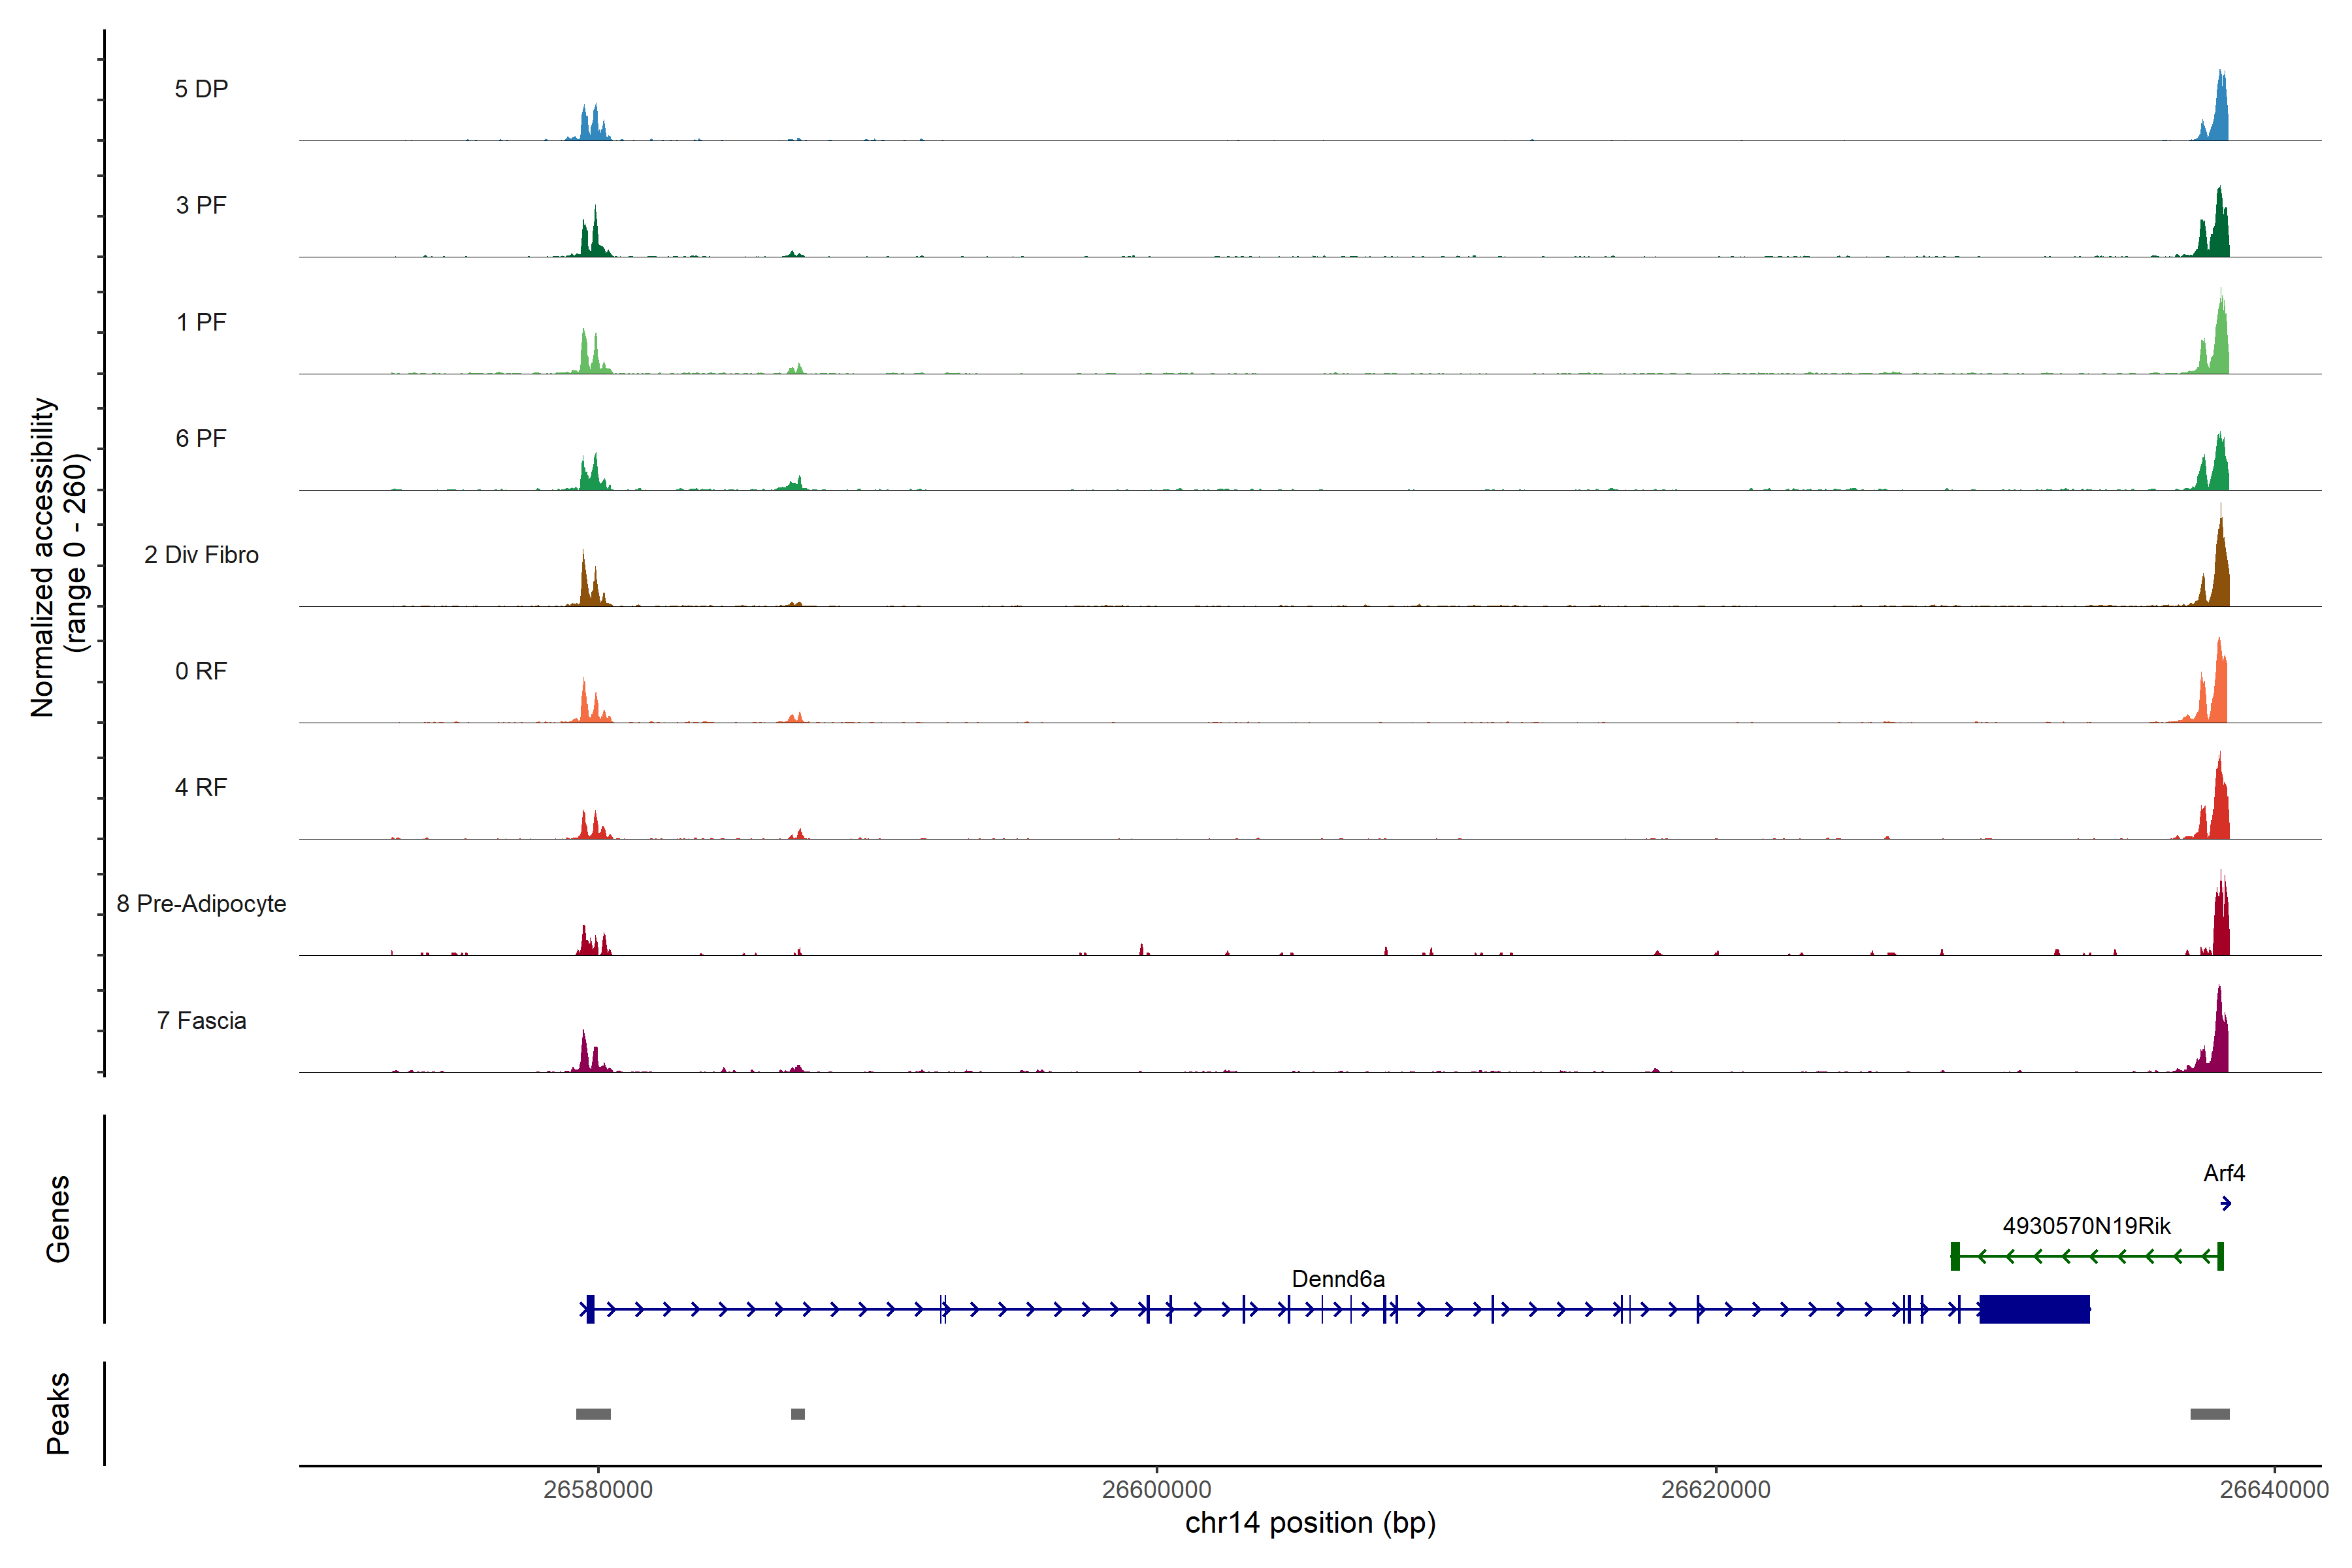Click the Dennd6a gene label

[1338, 1279]
